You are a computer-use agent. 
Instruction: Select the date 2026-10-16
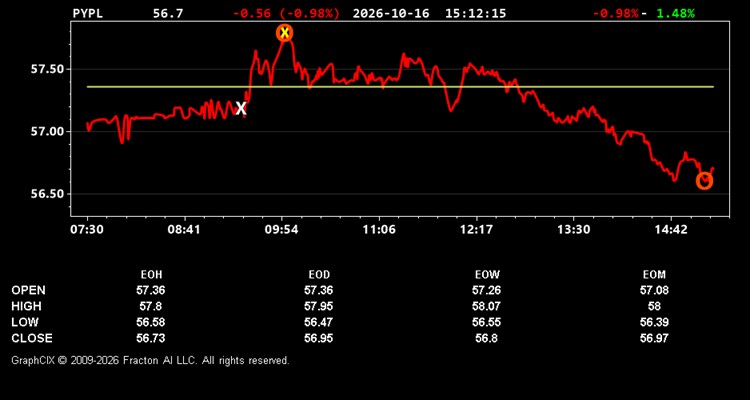pos(391,13)
